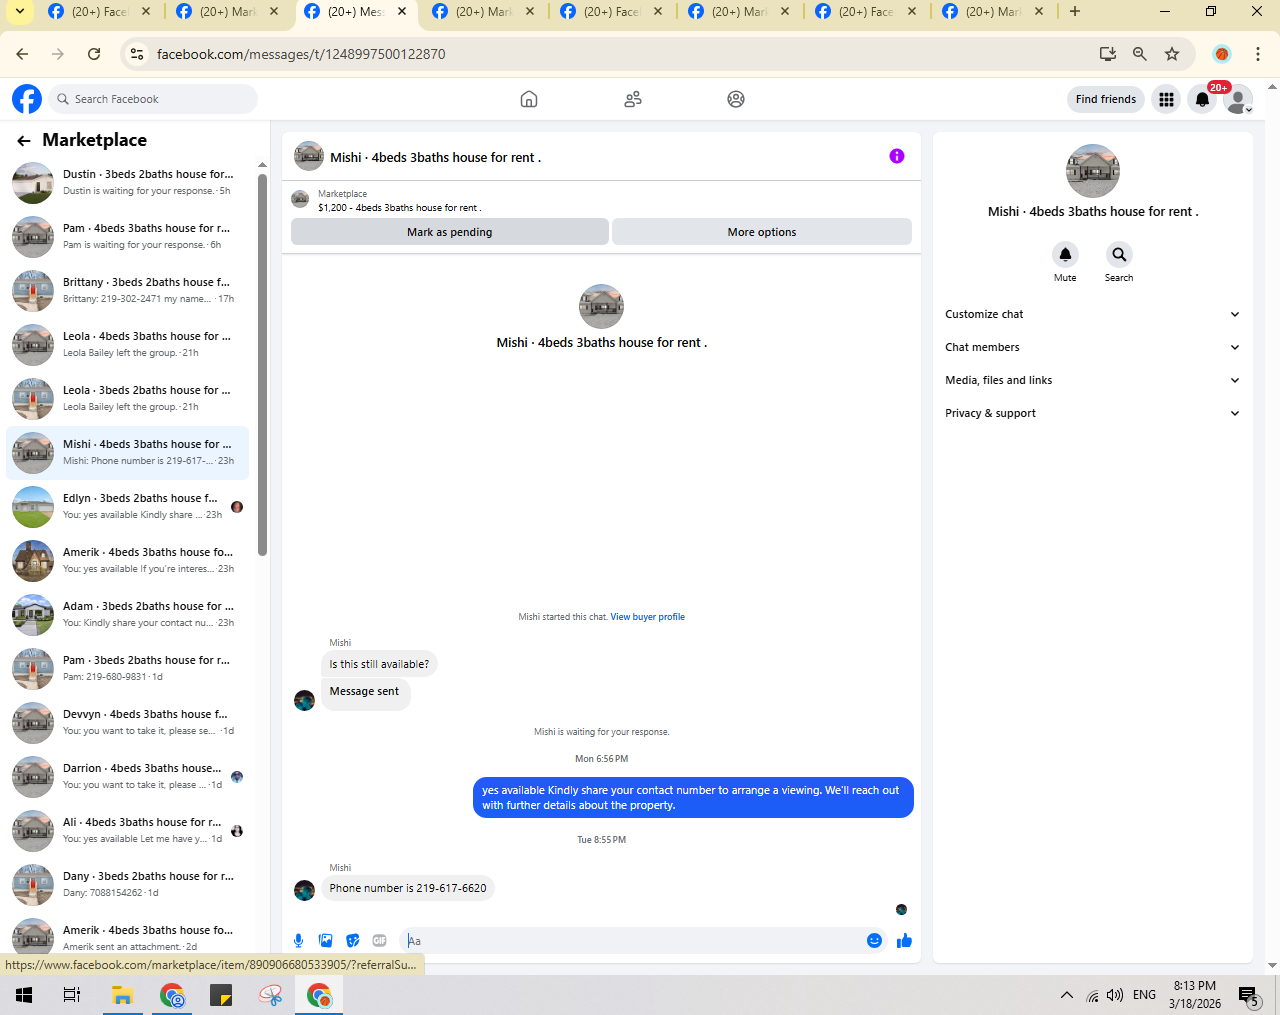Open the taskbar notification center icon
Viewport: 1280px width, 1015px height.
pyautogui.click(x=1249, y=995)
